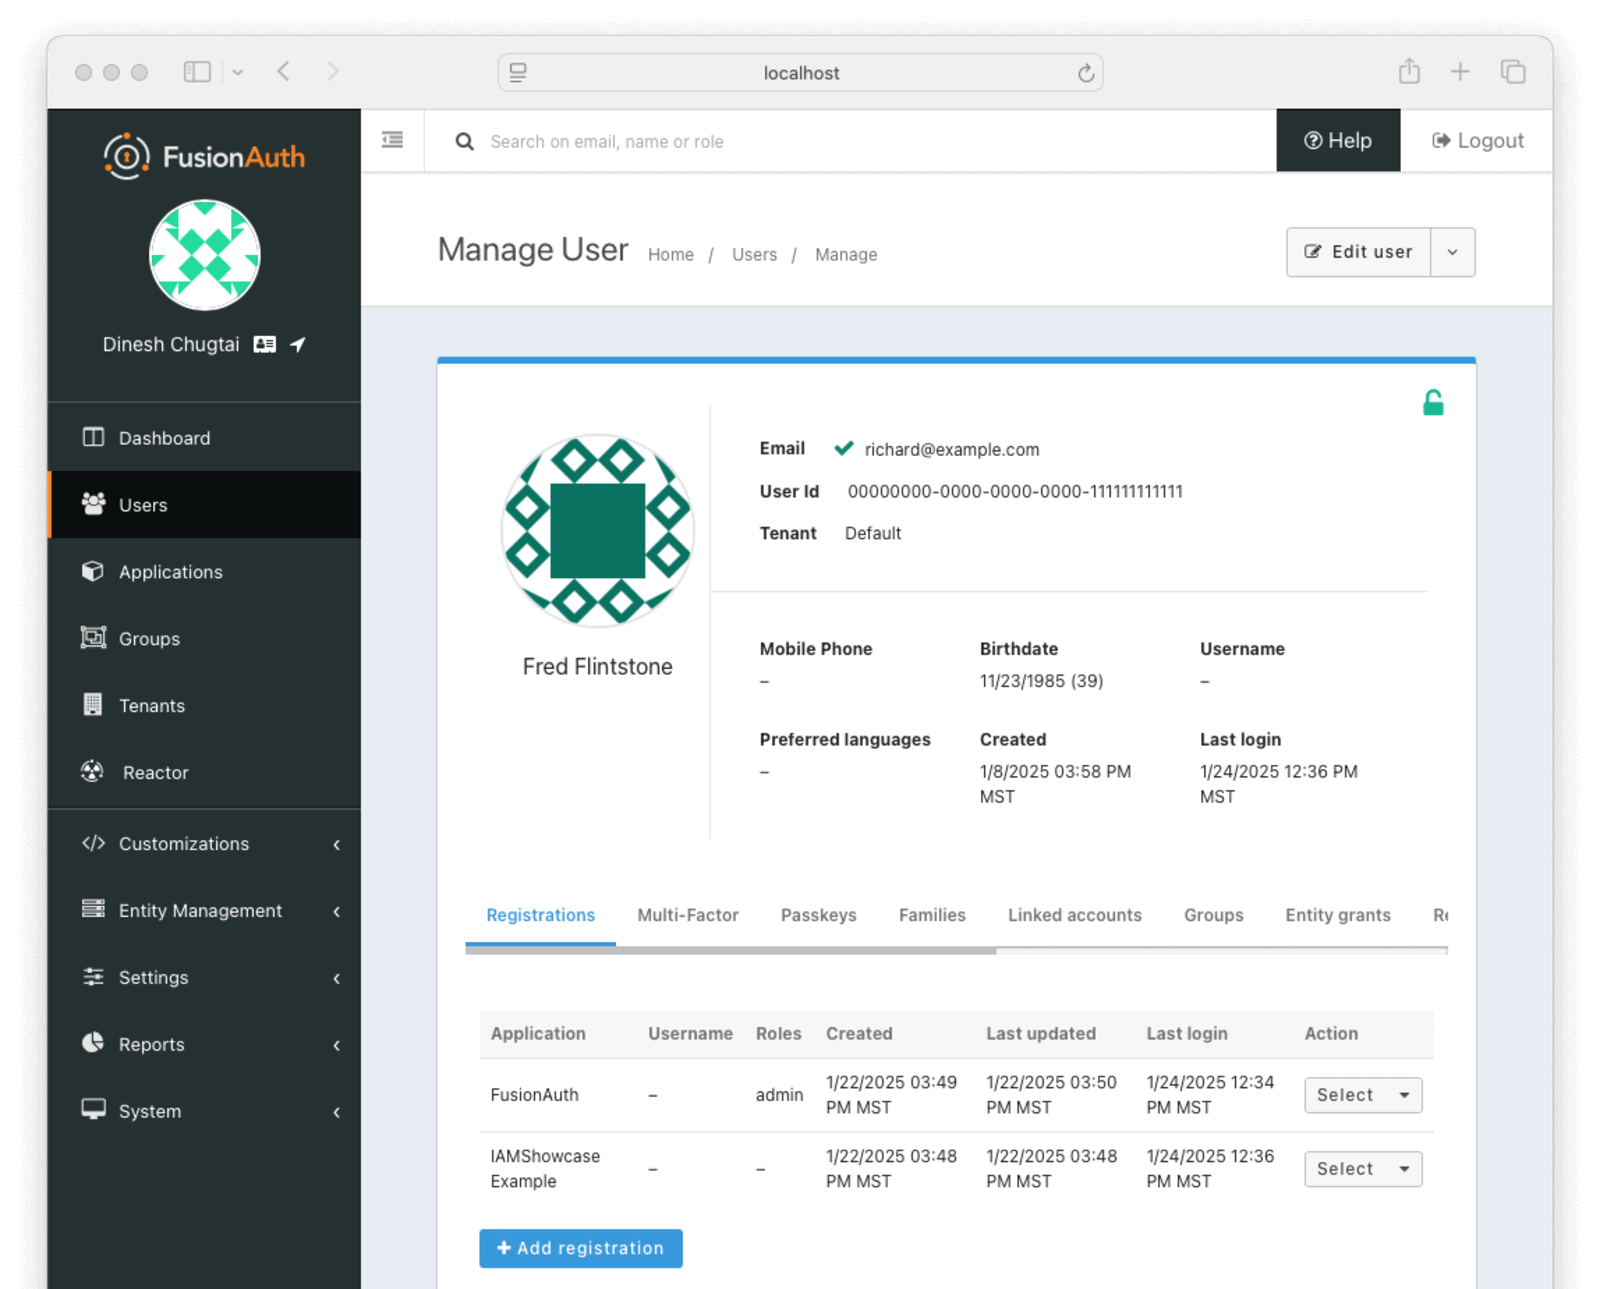Click the Users people icon
The width and height of the screenshot is (1600, 1289).
tap(93, 504)
